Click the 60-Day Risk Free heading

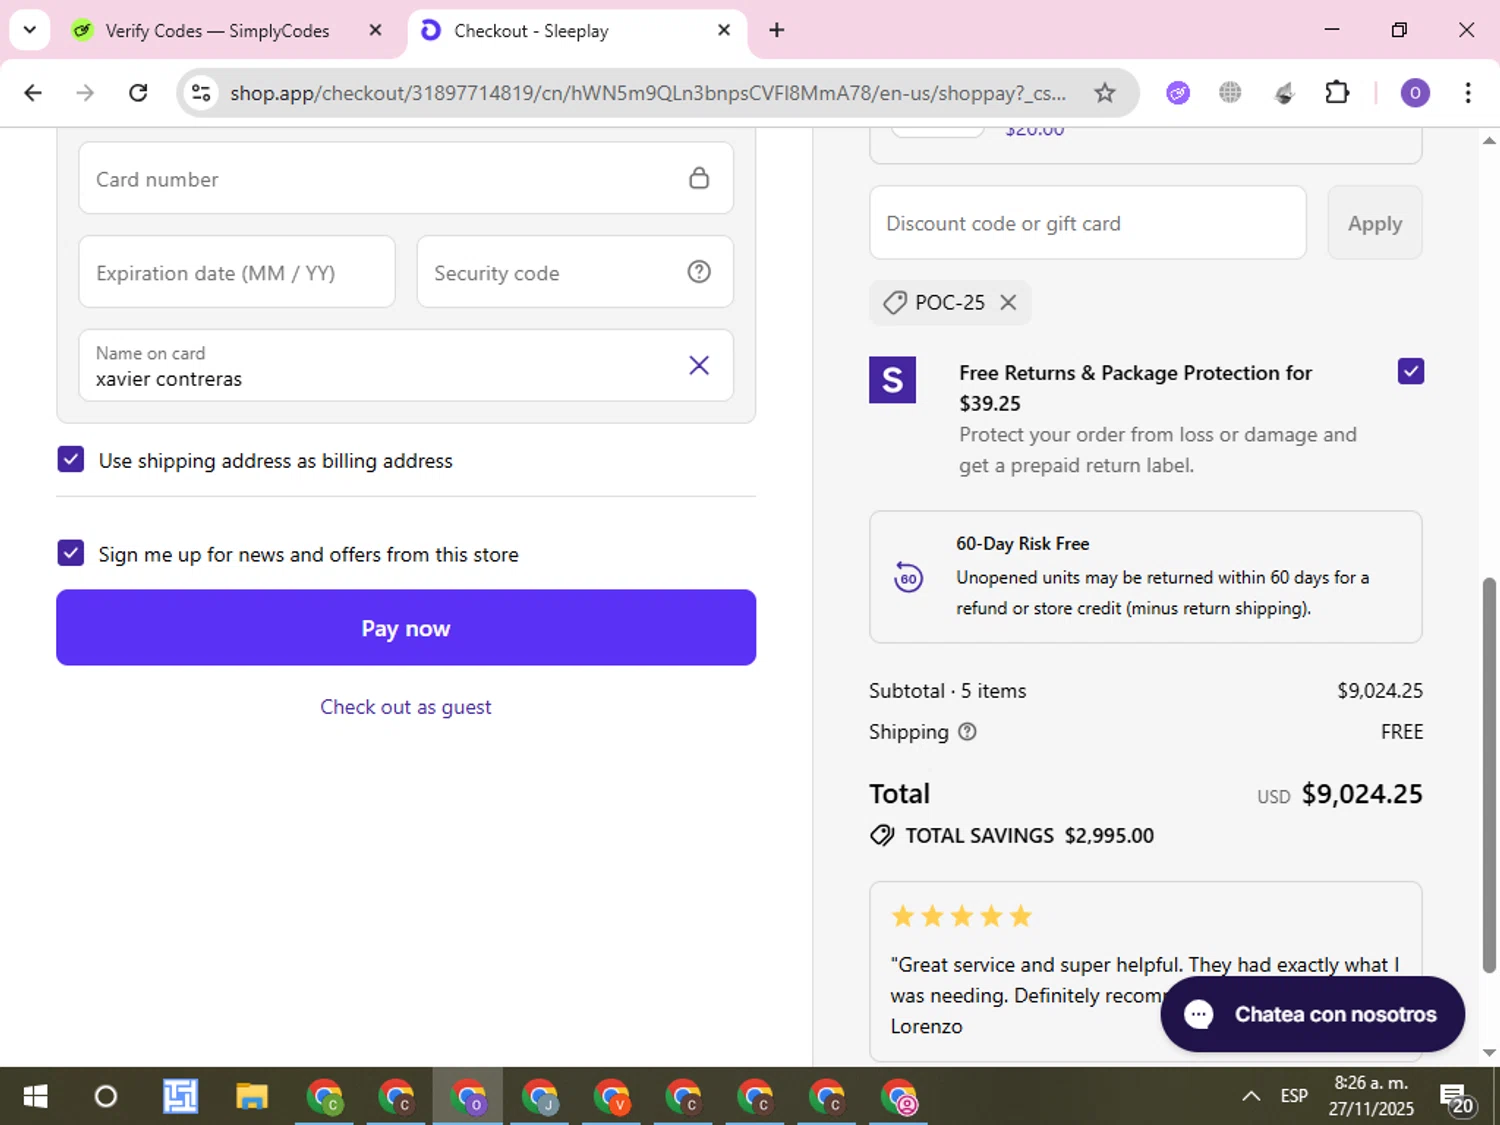pyautogui.click(x=1022, y=544)
